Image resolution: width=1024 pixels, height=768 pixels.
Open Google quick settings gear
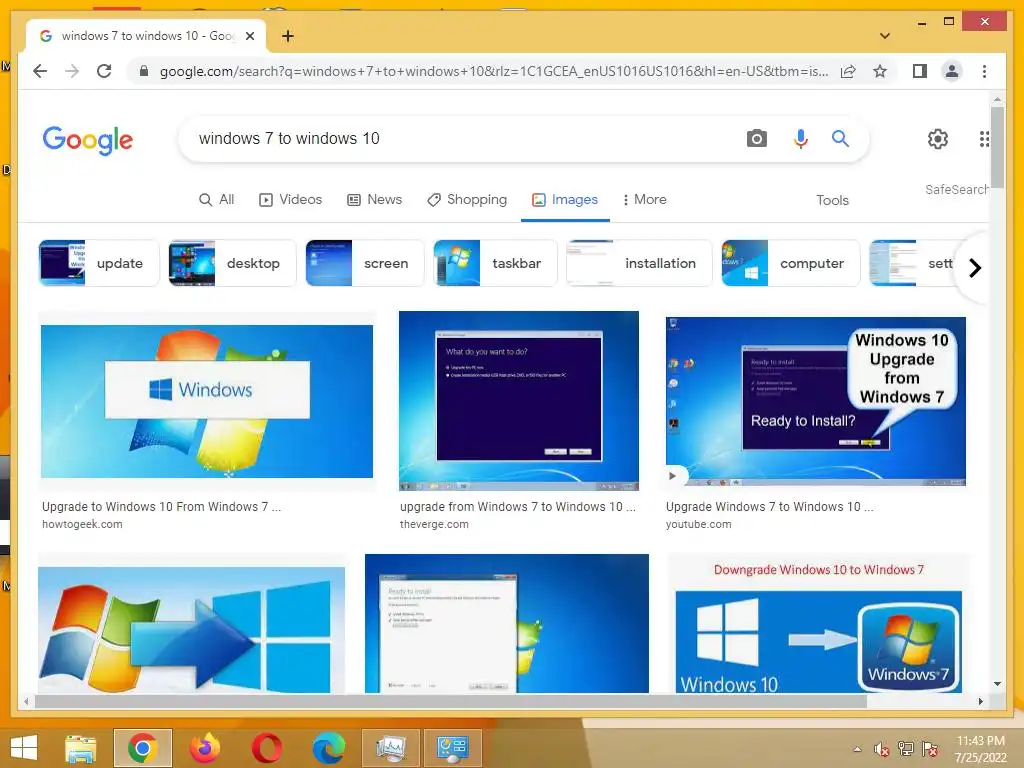tap(938, 138)
